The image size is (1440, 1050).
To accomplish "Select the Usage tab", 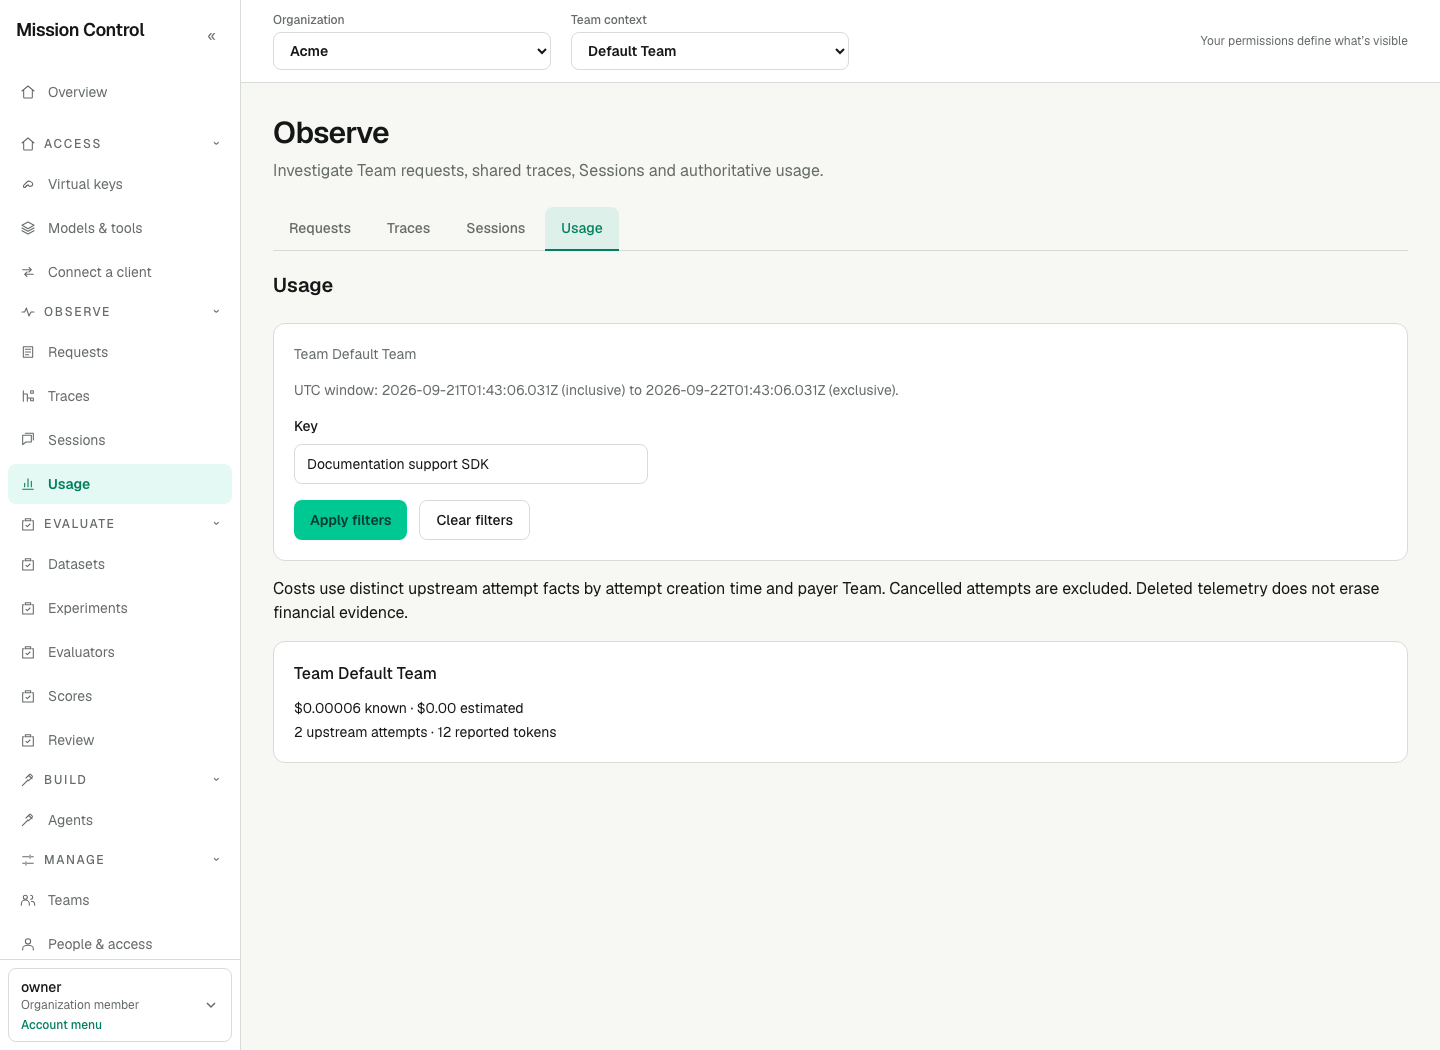I will tap(582, 228).
